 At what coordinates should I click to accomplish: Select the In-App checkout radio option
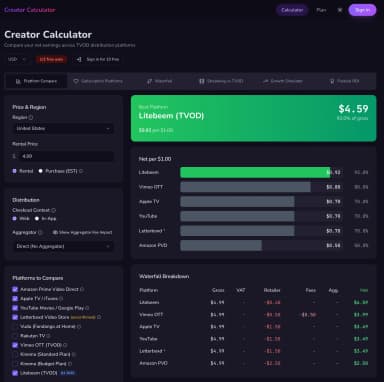click(37, 219)
